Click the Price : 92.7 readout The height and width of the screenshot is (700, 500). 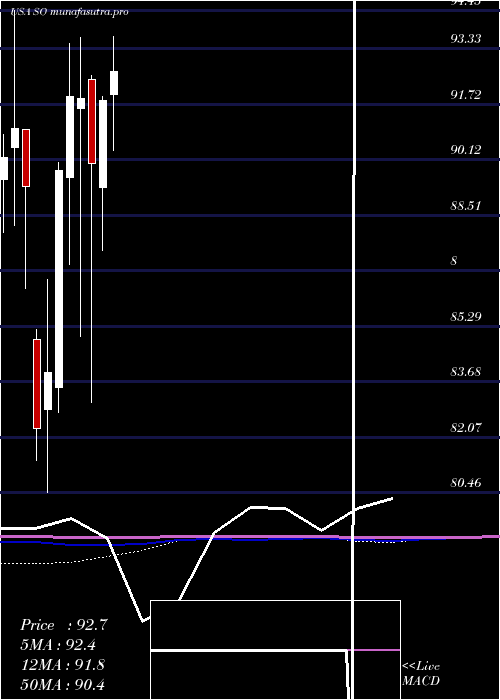pyautogui.click(x=64, y=625)
